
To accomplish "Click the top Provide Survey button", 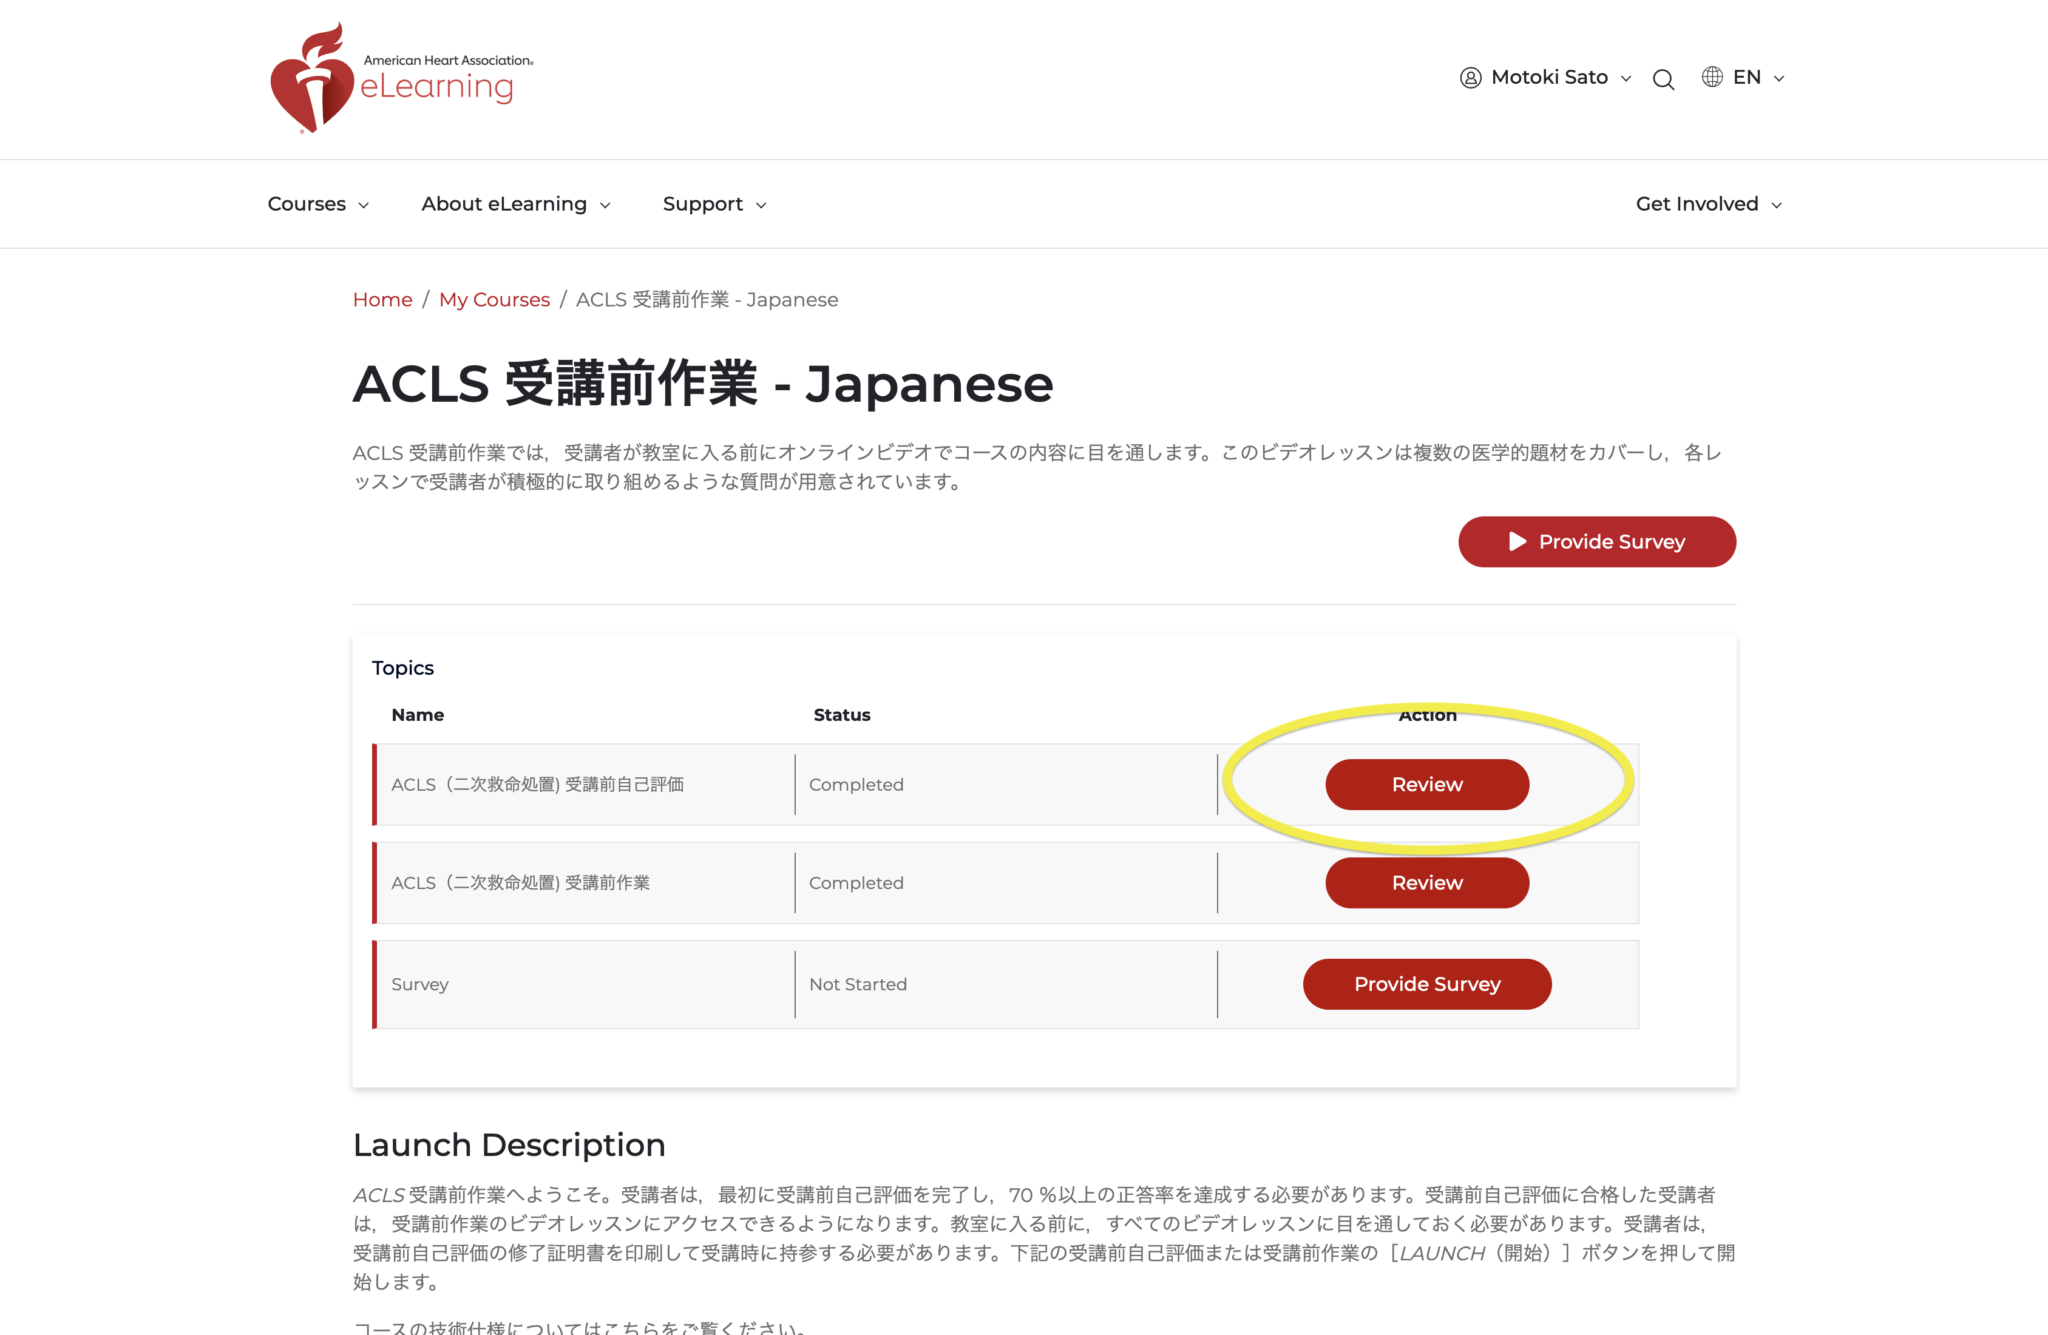I will click(1597, 542).
